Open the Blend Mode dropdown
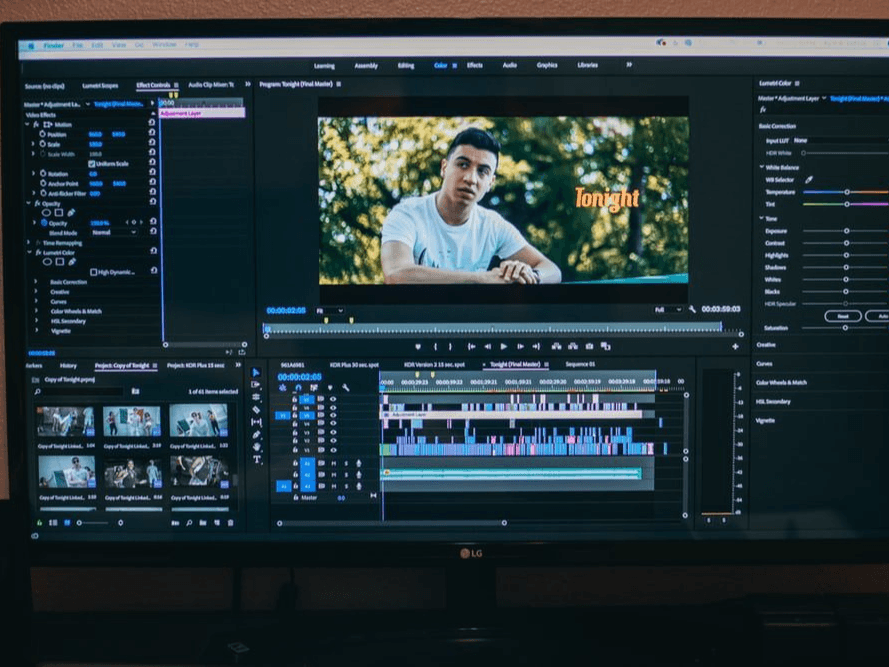889x667 pixels. click(113, 232)
